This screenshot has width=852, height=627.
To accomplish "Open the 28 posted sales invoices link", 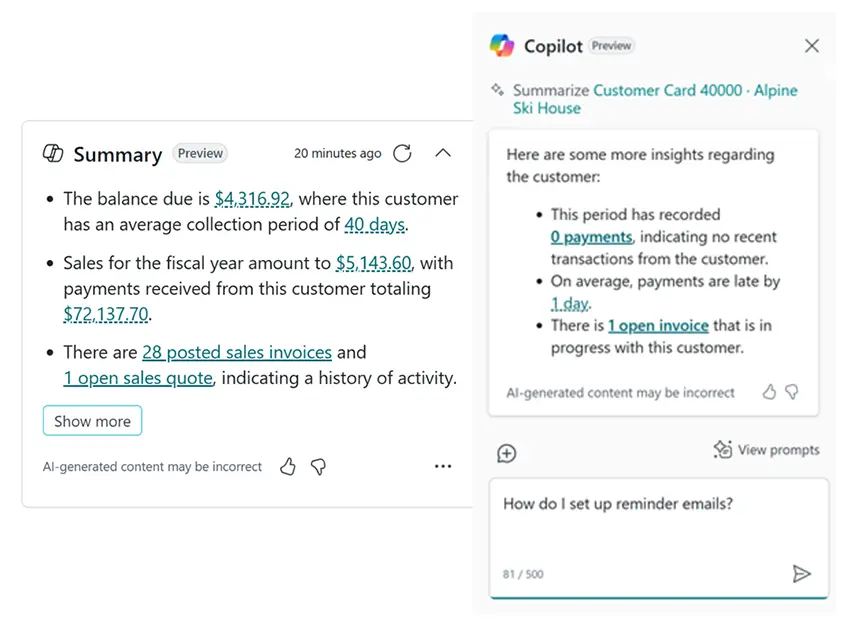I will 237,353.
